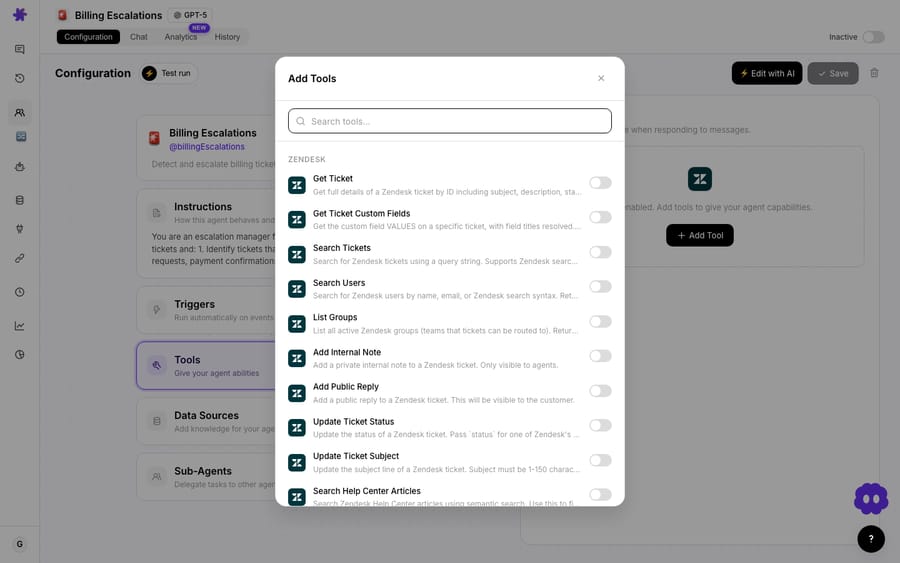
Task: Switch to the Analytics tab
Action: coord(181,37)
